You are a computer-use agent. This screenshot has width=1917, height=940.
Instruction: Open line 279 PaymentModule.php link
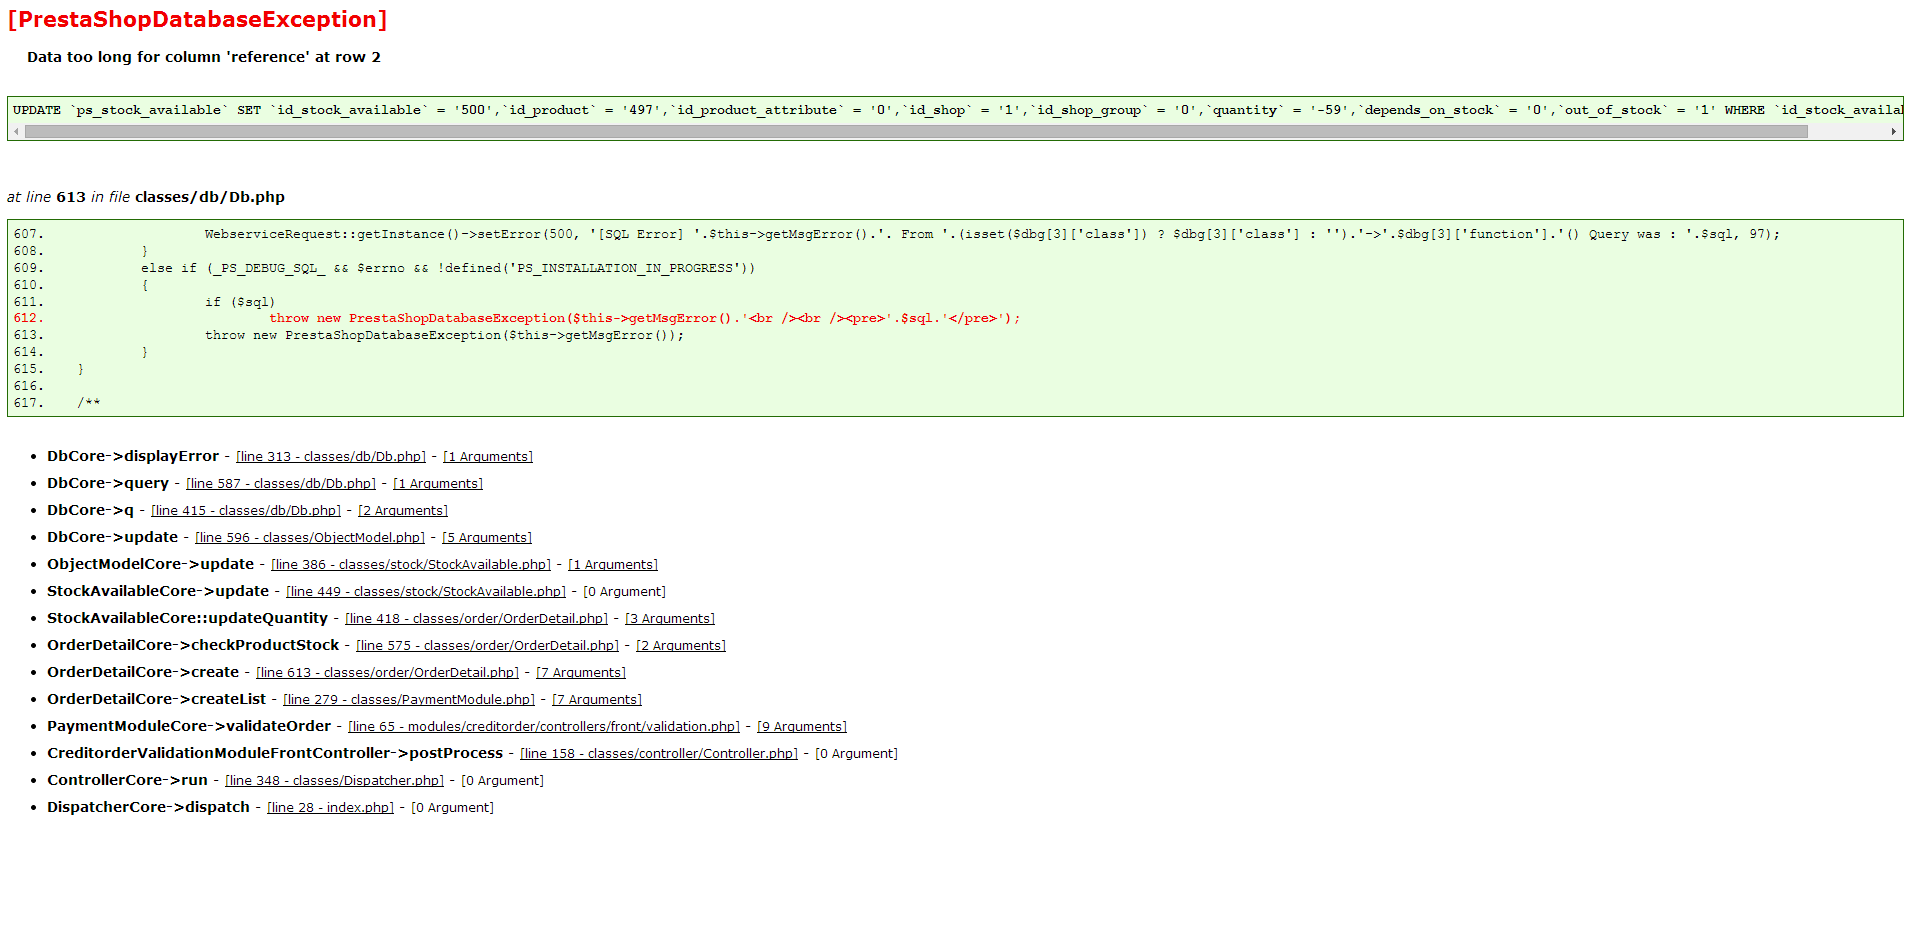point(409,700)
